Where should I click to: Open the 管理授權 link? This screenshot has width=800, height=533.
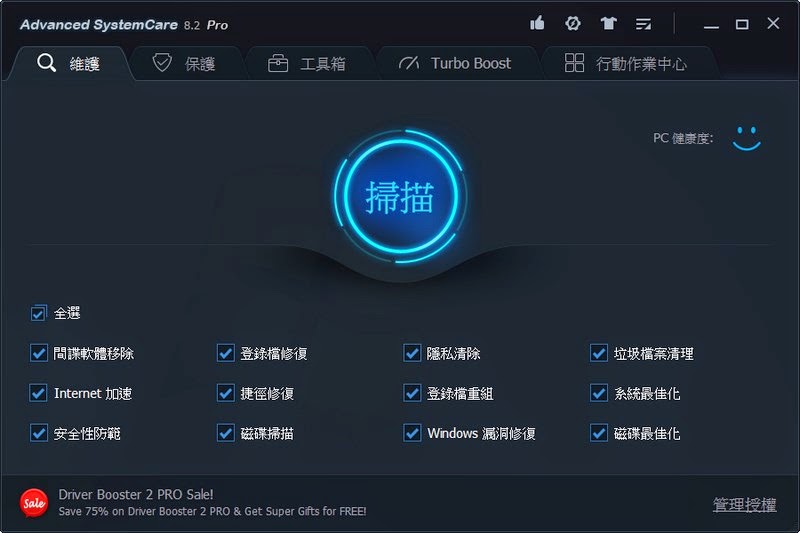(744, 504)
